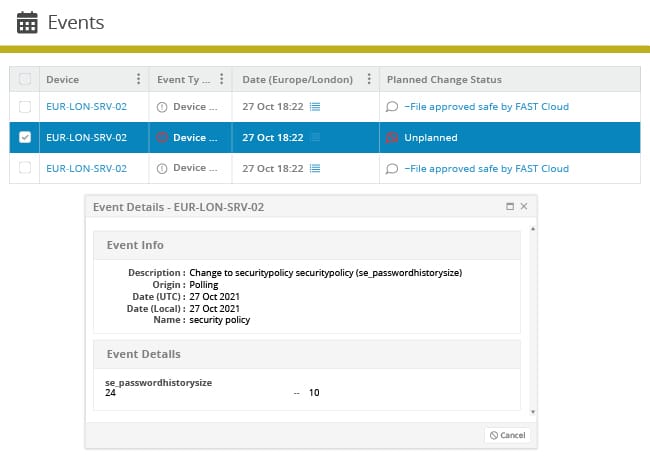Click event type icon in first row
Image resolution: width=650 pixels, height=457 pixels.
click(162, 107)
